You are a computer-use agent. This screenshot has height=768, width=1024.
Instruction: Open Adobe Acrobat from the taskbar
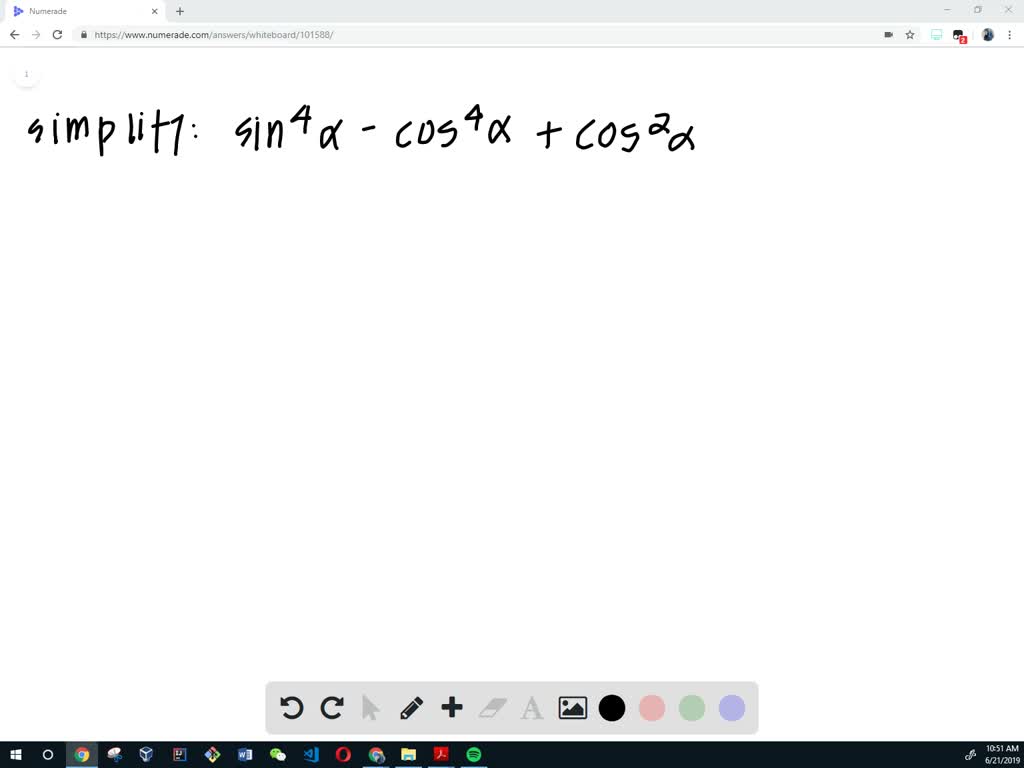(441, 755)
